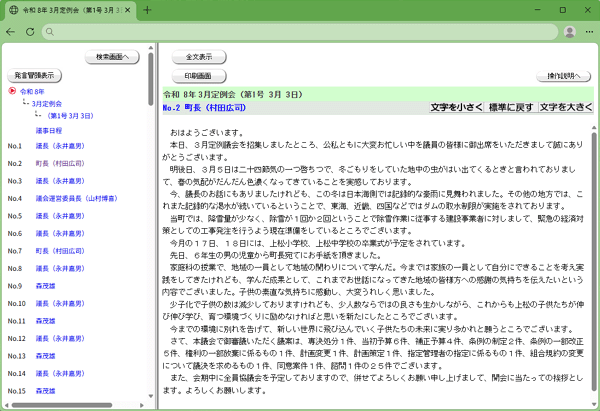Open the browser three-dot menu
Screen dimensions: 600x411
coord(589,32)
